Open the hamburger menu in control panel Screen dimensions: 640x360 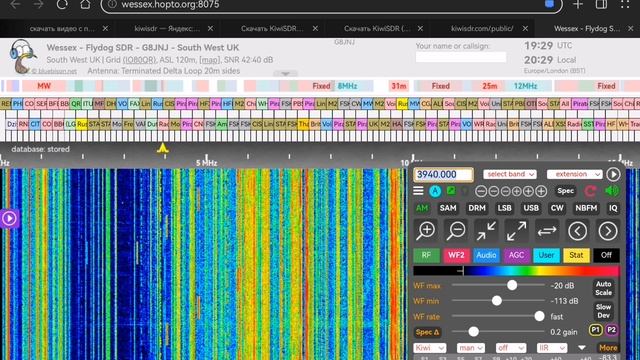point(418,191)
